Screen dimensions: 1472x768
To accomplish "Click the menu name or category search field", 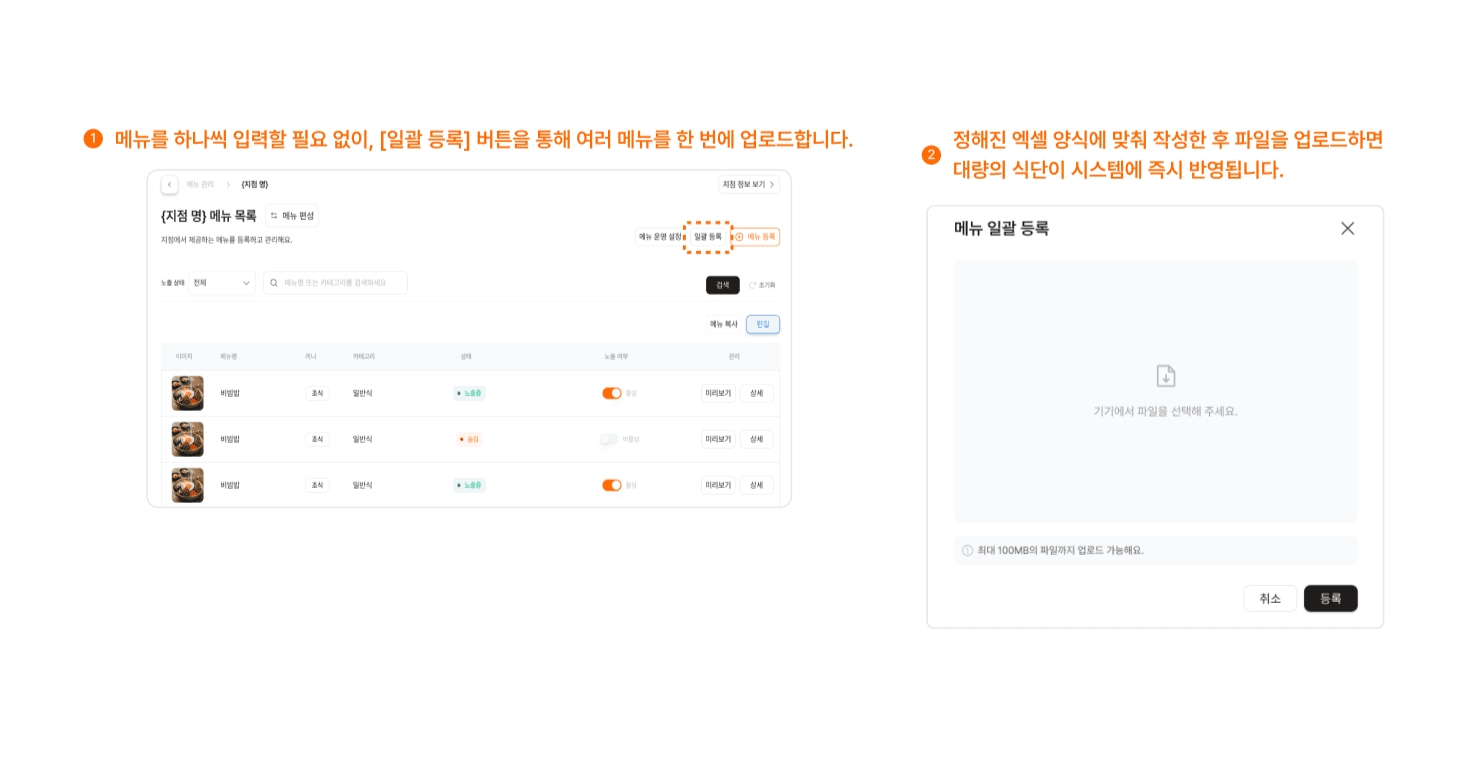I will click(x=335, y=283).
